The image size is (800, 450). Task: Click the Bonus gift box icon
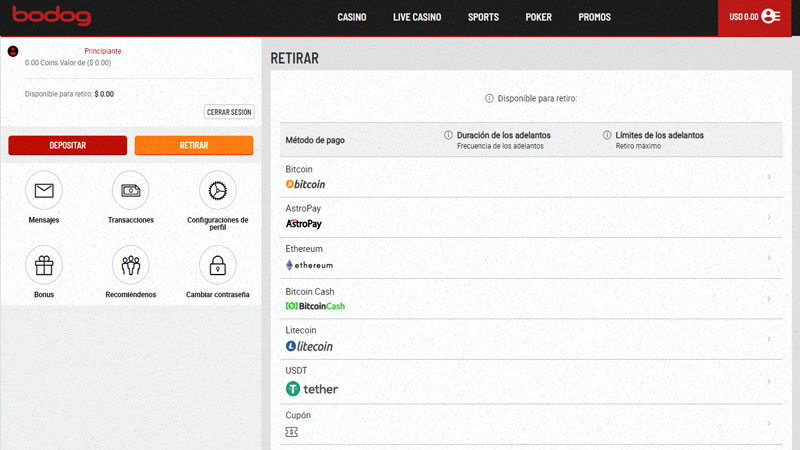pos(44,265)
